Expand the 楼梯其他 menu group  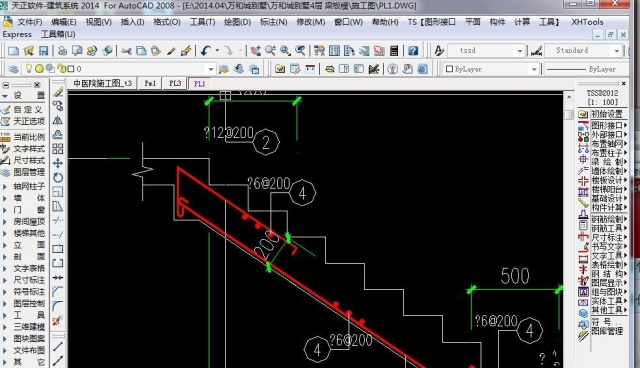(24, 233)
